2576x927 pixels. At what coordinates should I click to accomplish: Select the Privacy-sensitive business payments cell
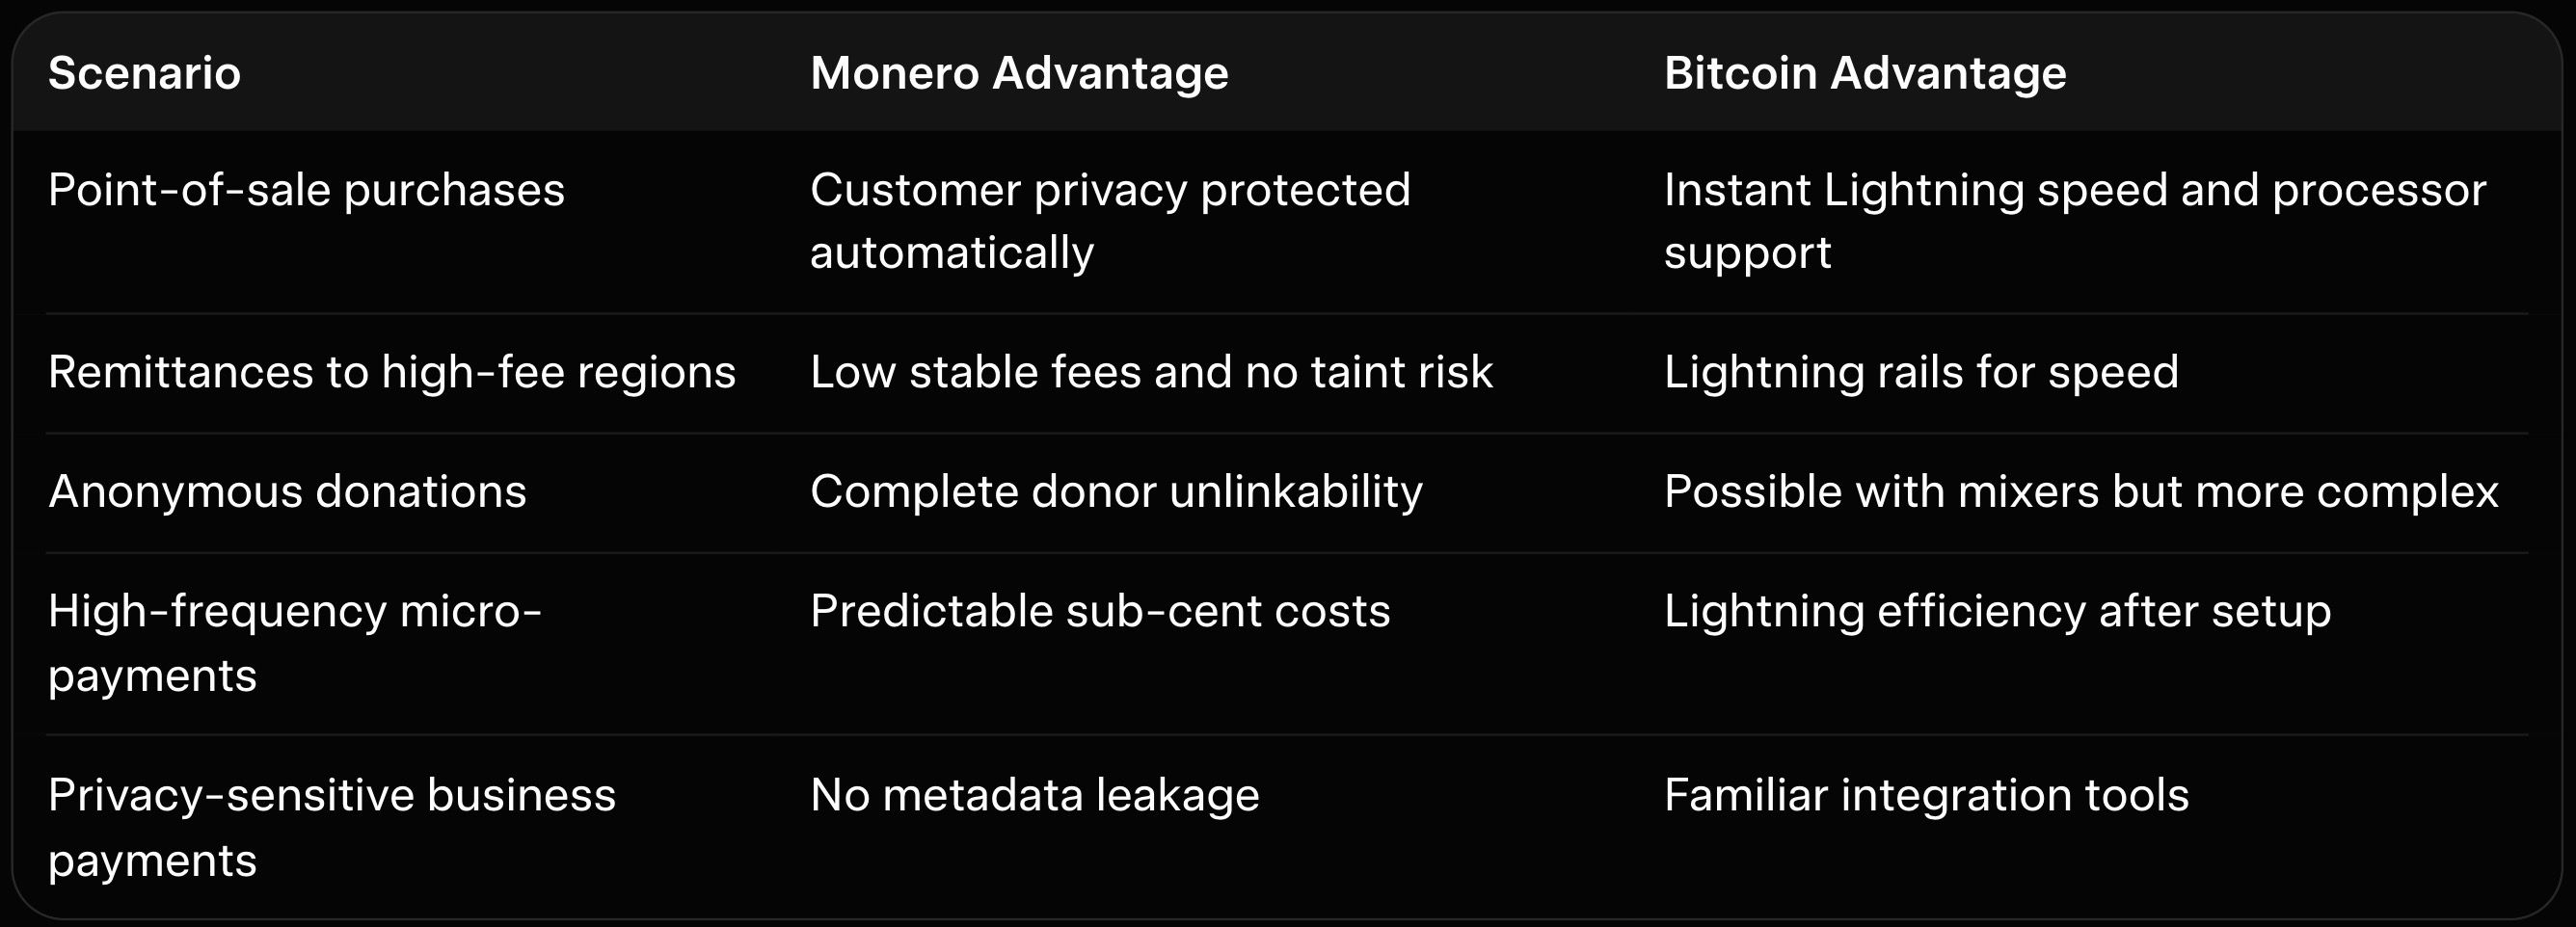click(331, 826)
